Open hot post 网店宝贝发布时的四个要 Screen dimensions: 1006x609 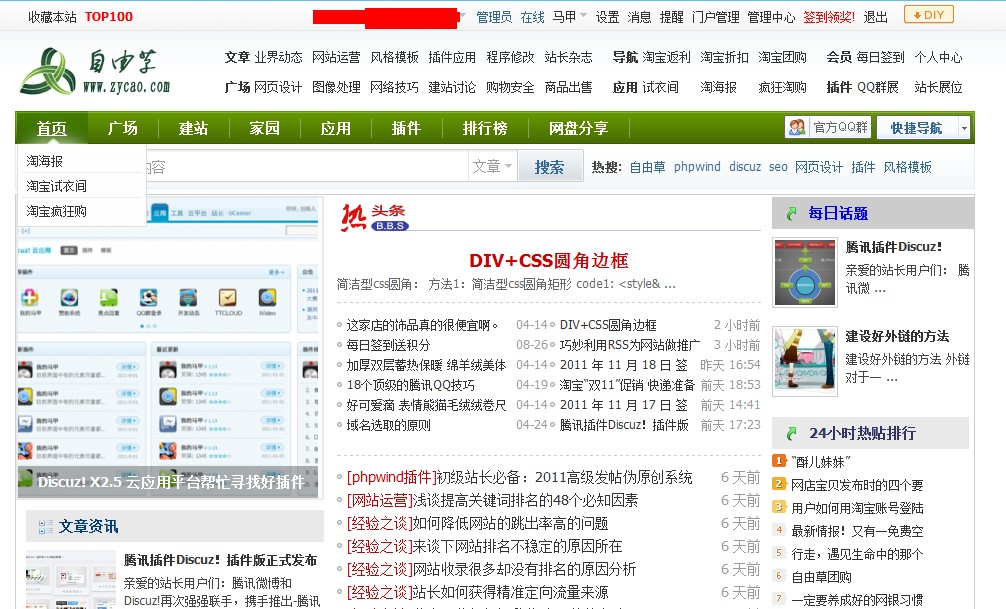[x=857, y=485]
